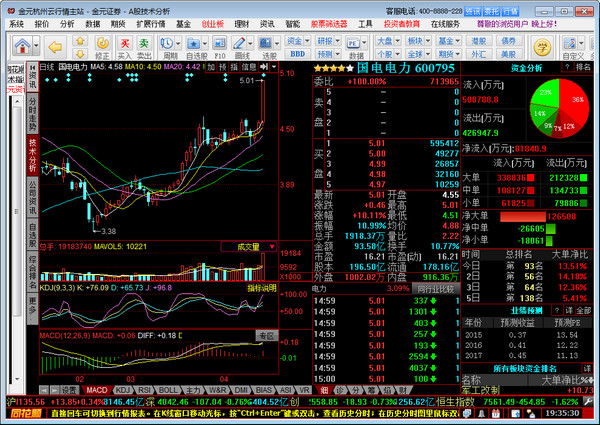Click the 军工改制 sector row
Viewport: 600px width, 425px height.
point(528,390)
